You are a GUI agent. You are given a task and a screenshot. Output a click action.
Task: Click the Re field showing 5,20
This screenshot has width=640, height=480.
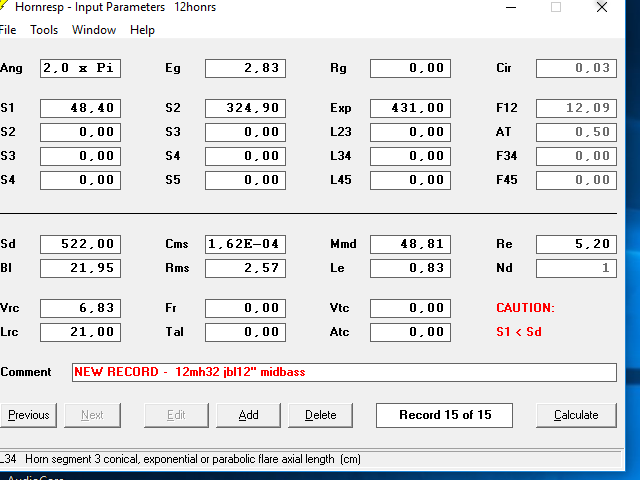pyautogui.click(x=576, y=244)
